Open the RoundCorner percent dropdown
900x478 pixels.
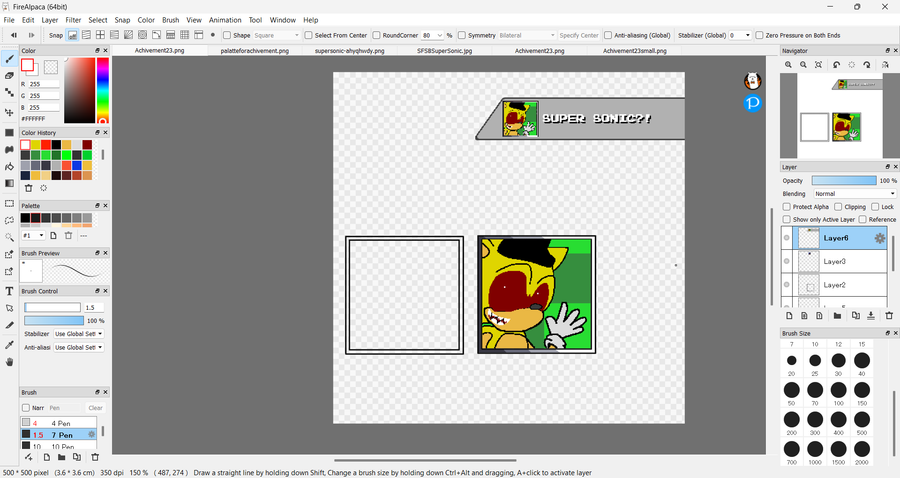point(433,35)
